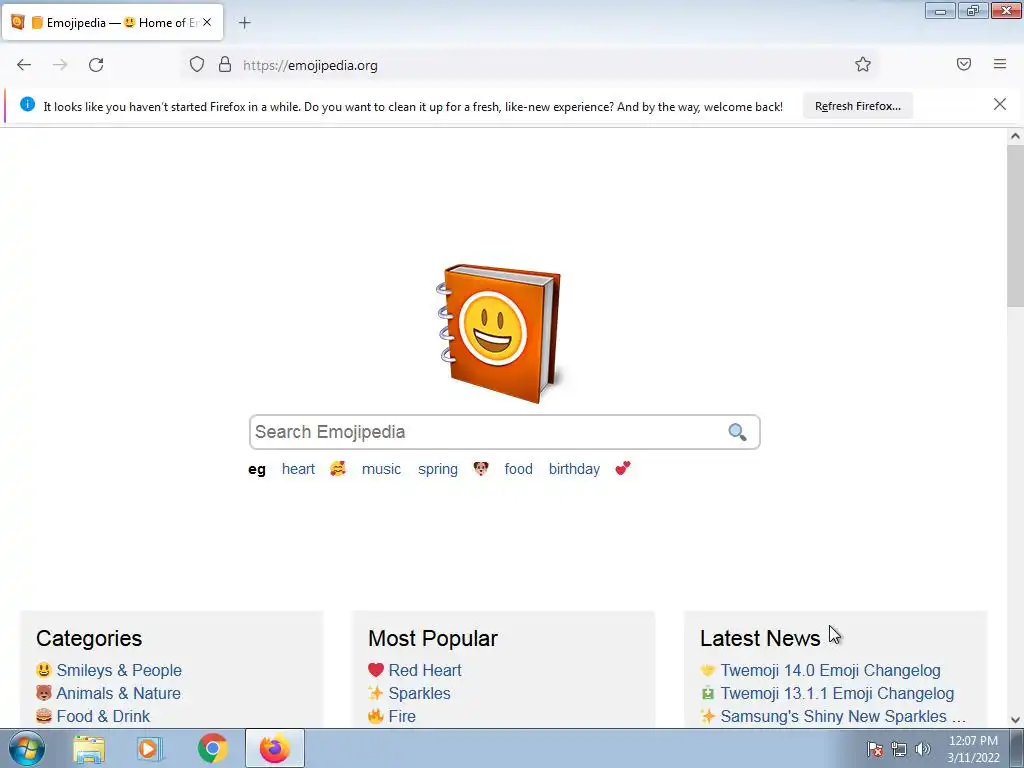This screenshot has width=1024, height=768.
Task: Save page to Pocket icon
Action: 964,64
